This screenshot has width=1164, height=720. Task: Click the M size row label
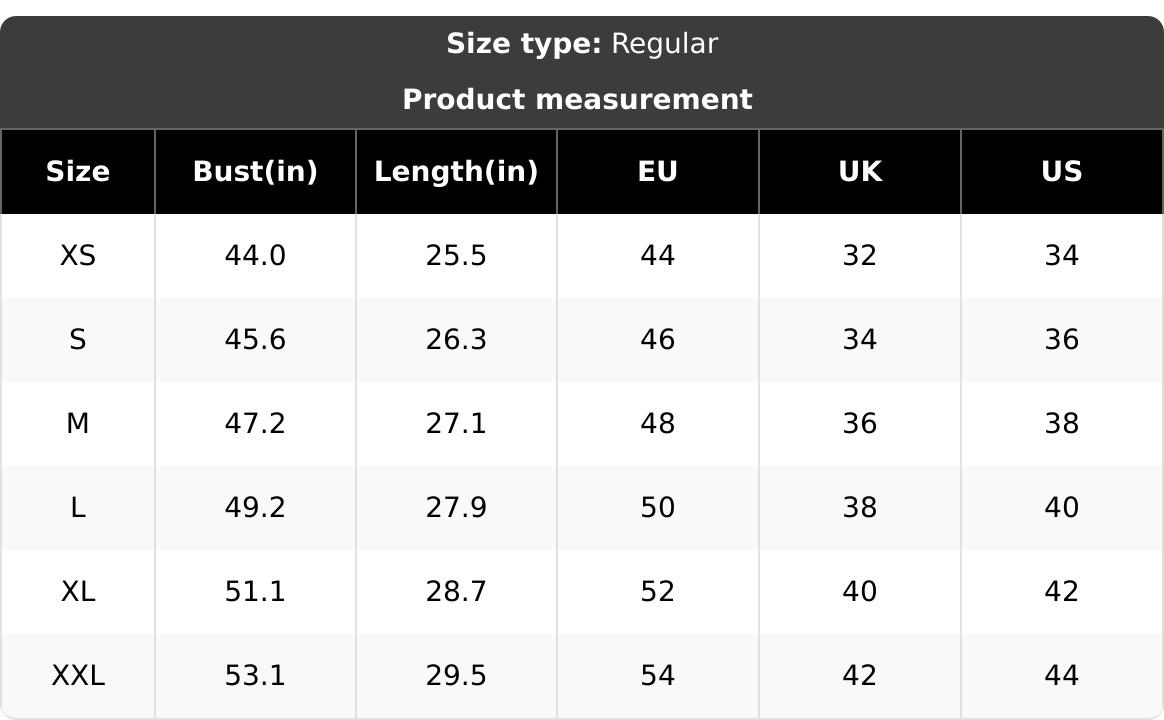pyautogui.click(x=78, y=423)
